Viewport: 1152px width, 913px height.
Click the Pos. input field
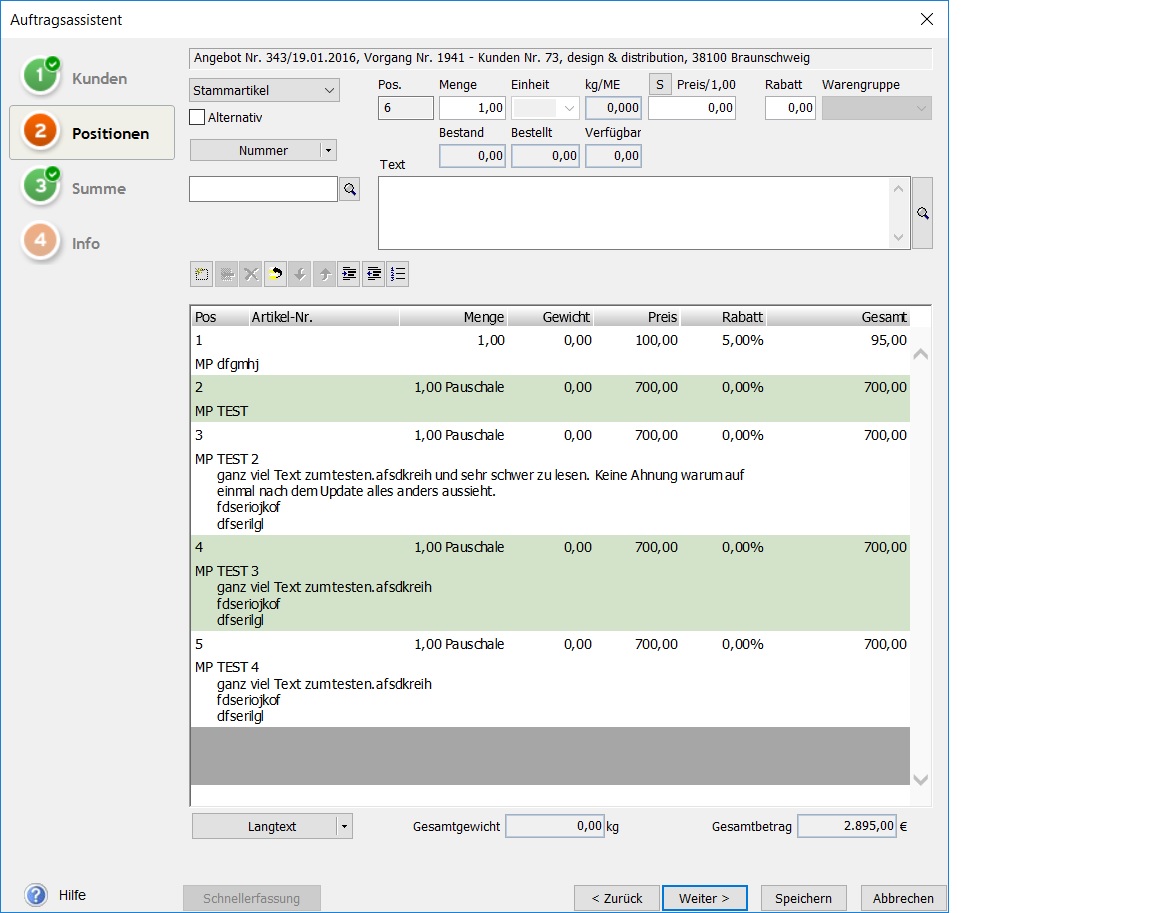coord(406,108)
